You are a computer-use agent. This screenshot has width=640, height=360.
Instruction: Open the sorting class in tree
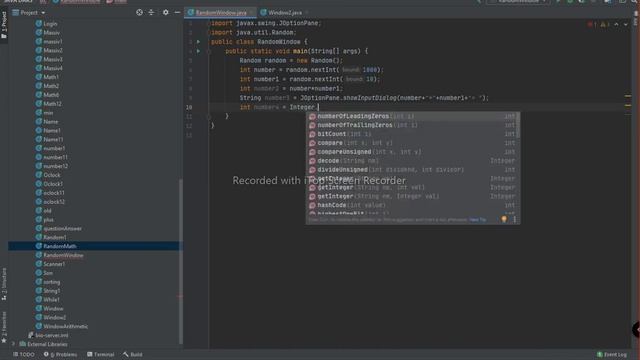click(x=51, y=282)
